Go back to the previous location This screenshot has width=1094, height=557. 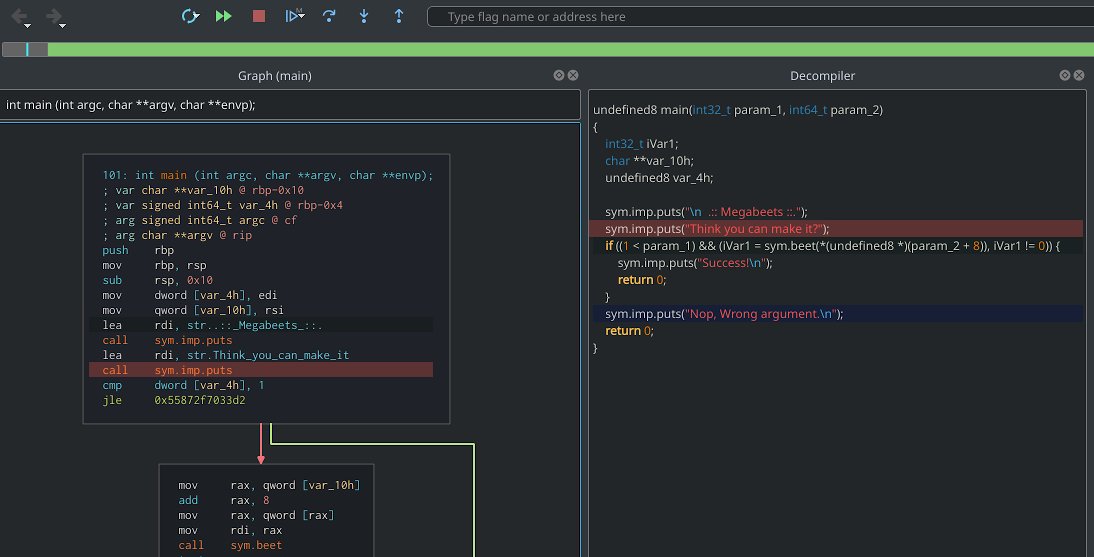[19, 15]
